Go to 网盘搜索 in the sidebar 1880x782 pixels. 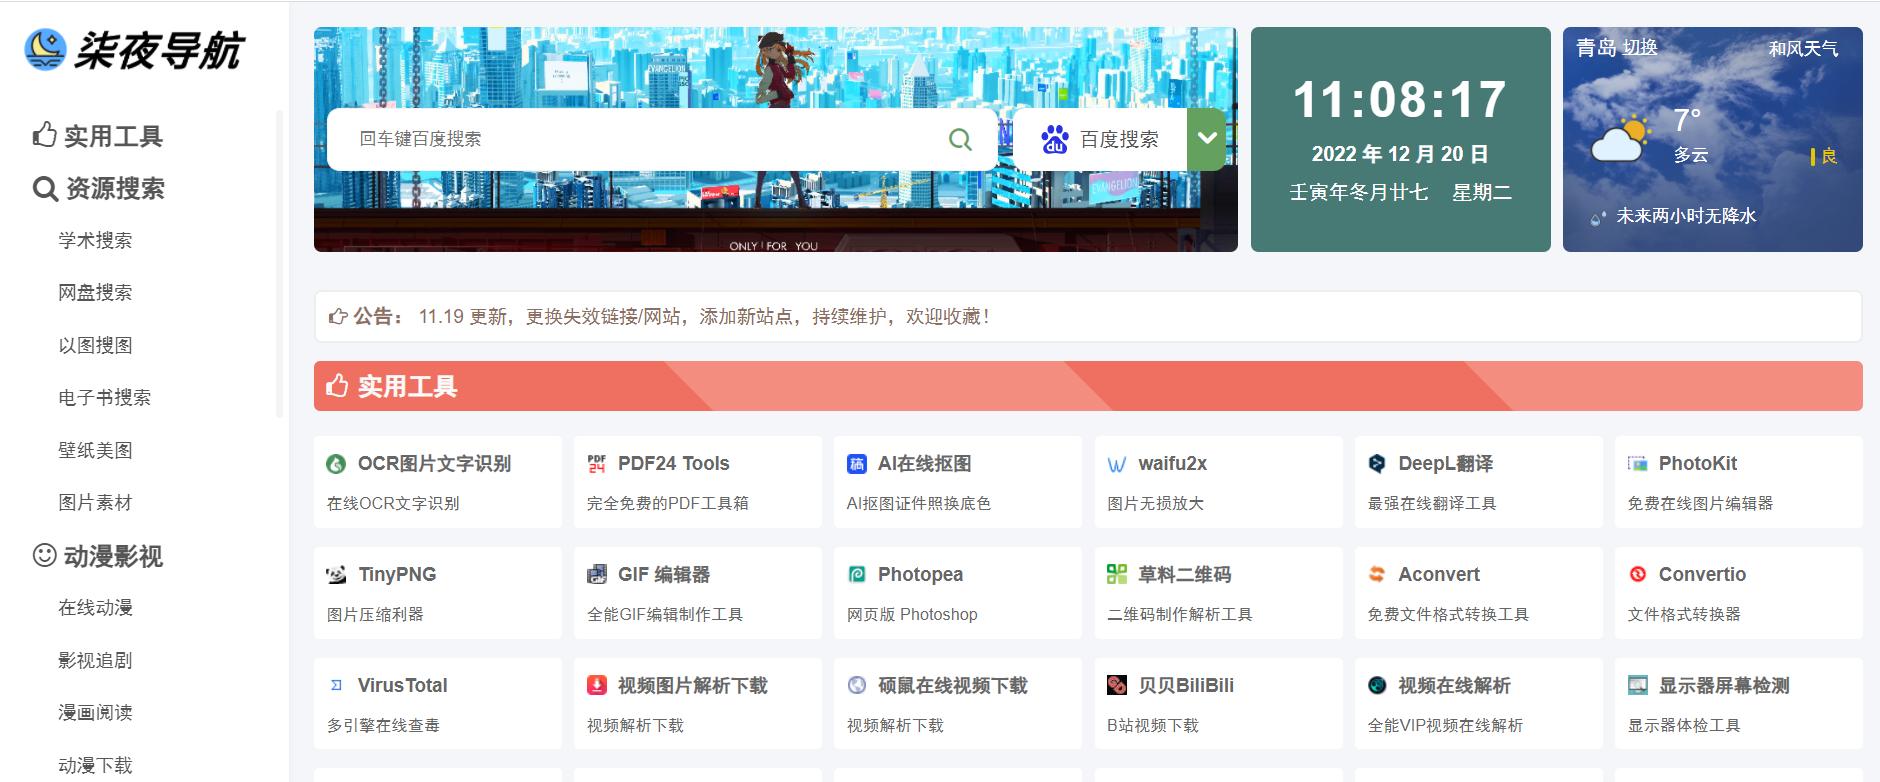click(x=95, y=292)
